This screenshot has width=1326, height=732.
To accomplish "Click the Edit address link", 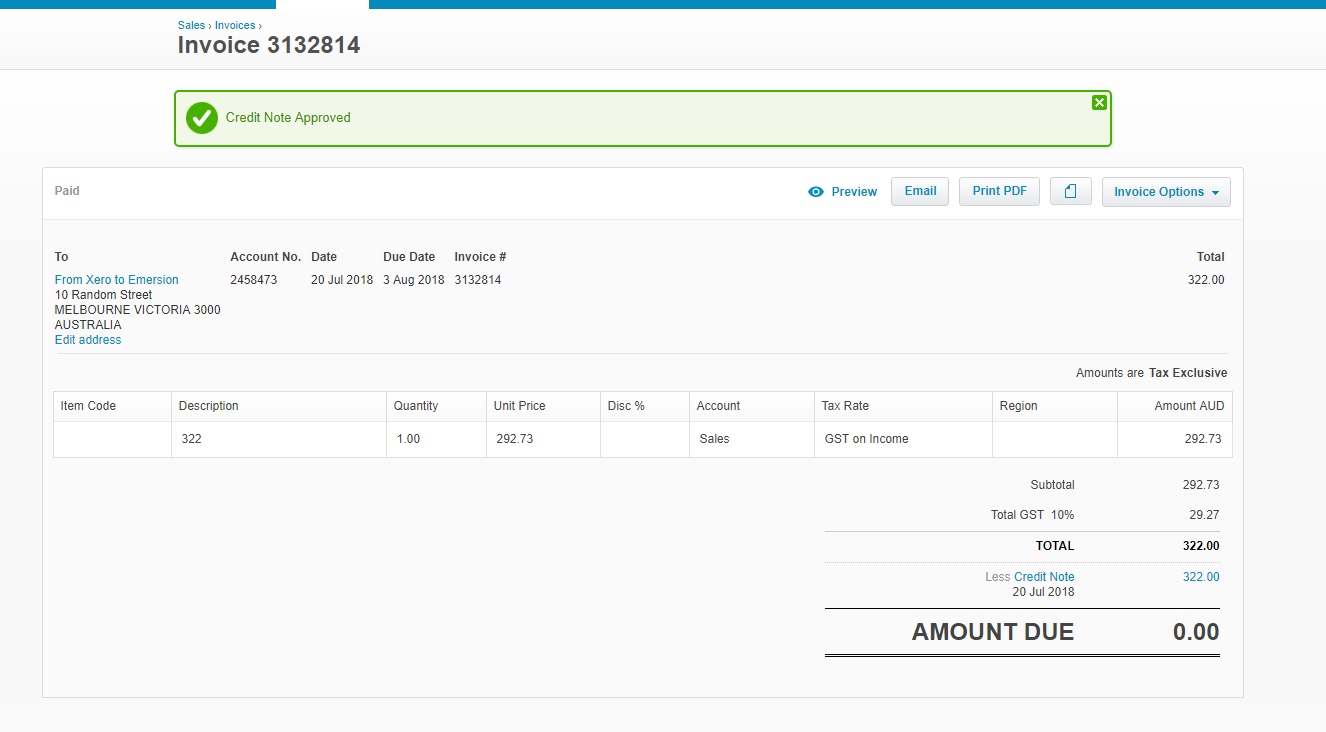I will point(88,340).
